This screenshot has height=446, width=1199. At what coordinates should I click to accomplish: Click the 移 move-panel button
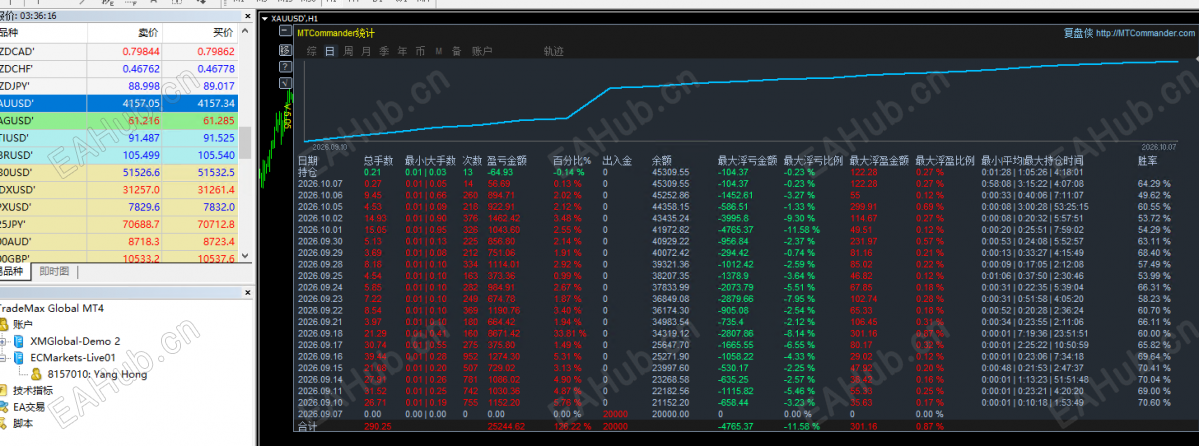[285, 50]
